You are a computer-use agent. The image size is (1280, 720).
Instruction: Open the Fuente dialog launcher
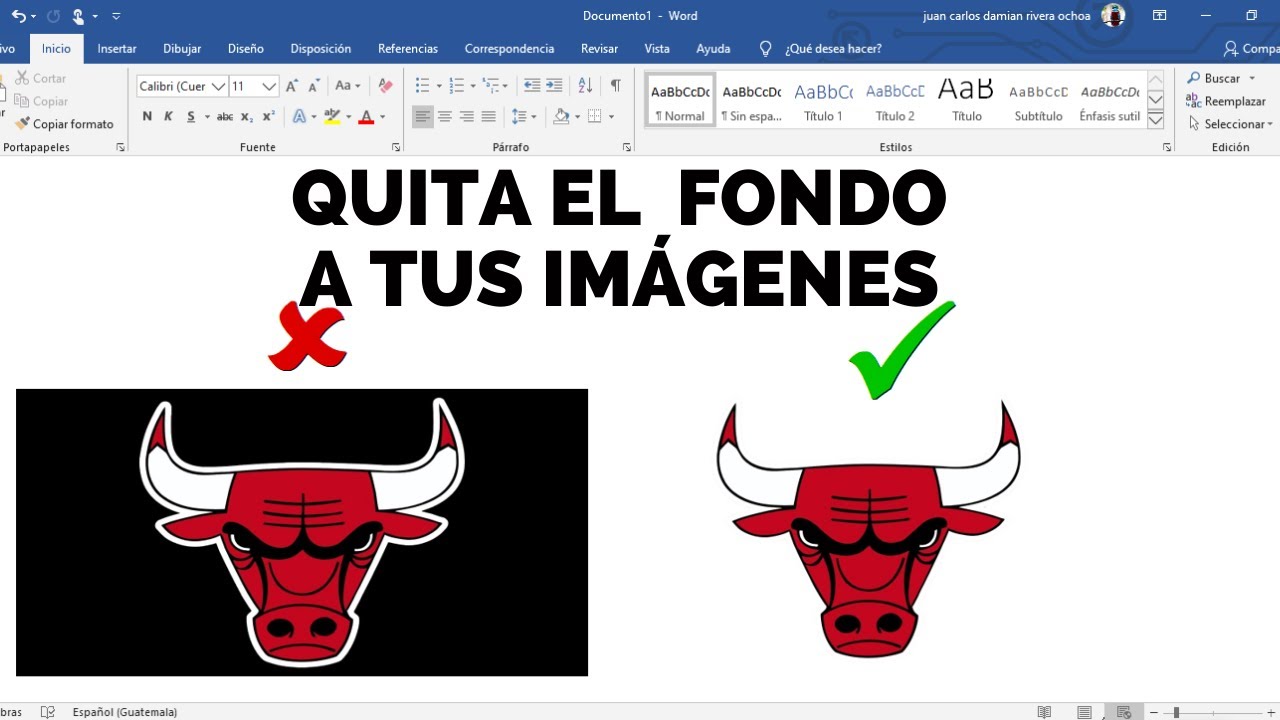(396, 147)
